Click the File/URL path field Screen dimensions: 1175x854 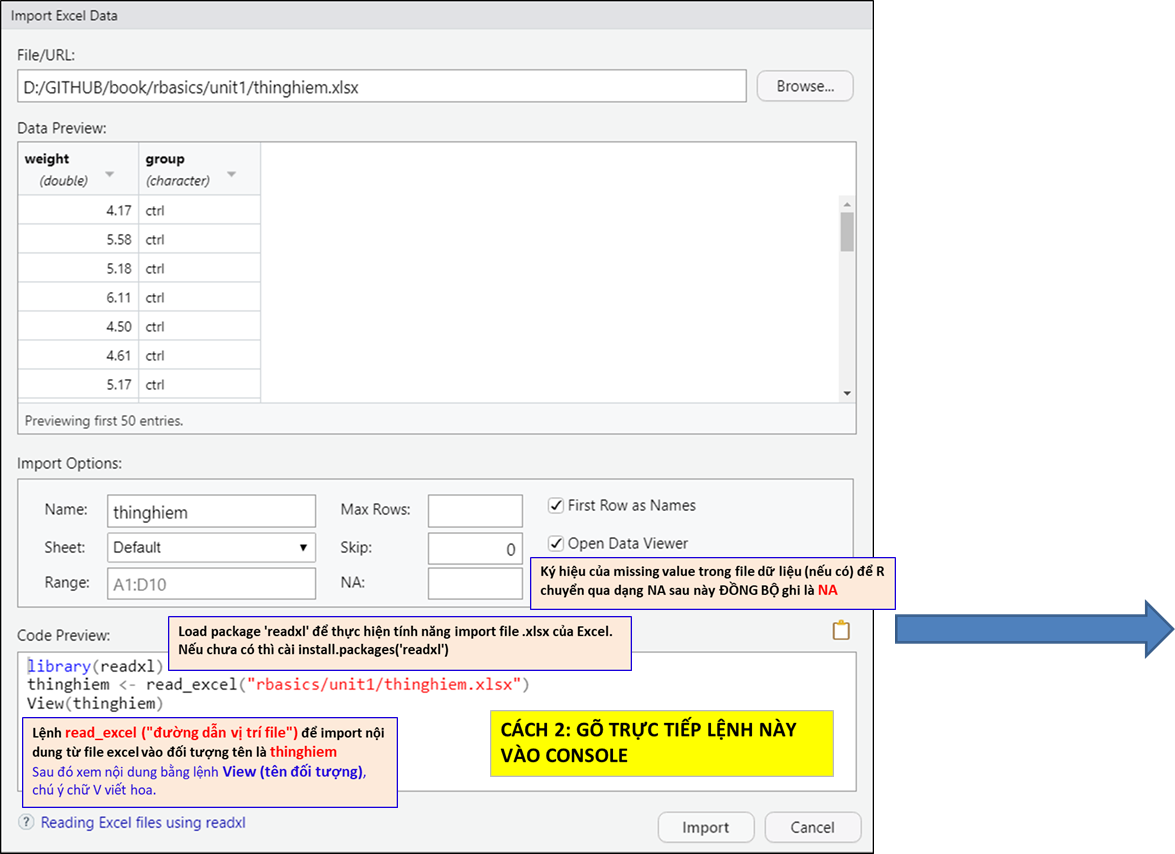381,86
